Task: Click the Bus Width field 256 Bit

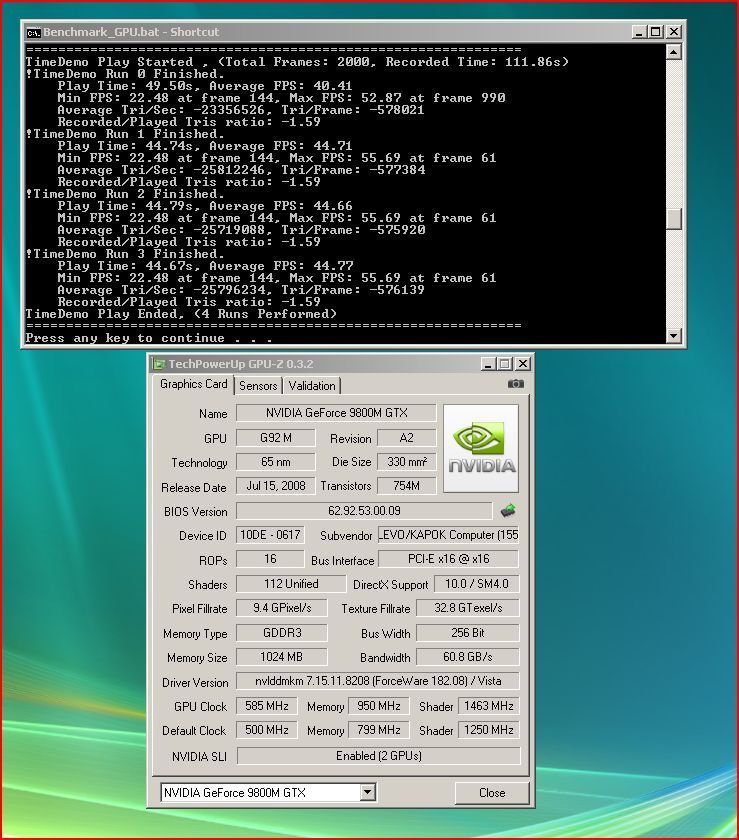Action: click(x=468, y=633)
